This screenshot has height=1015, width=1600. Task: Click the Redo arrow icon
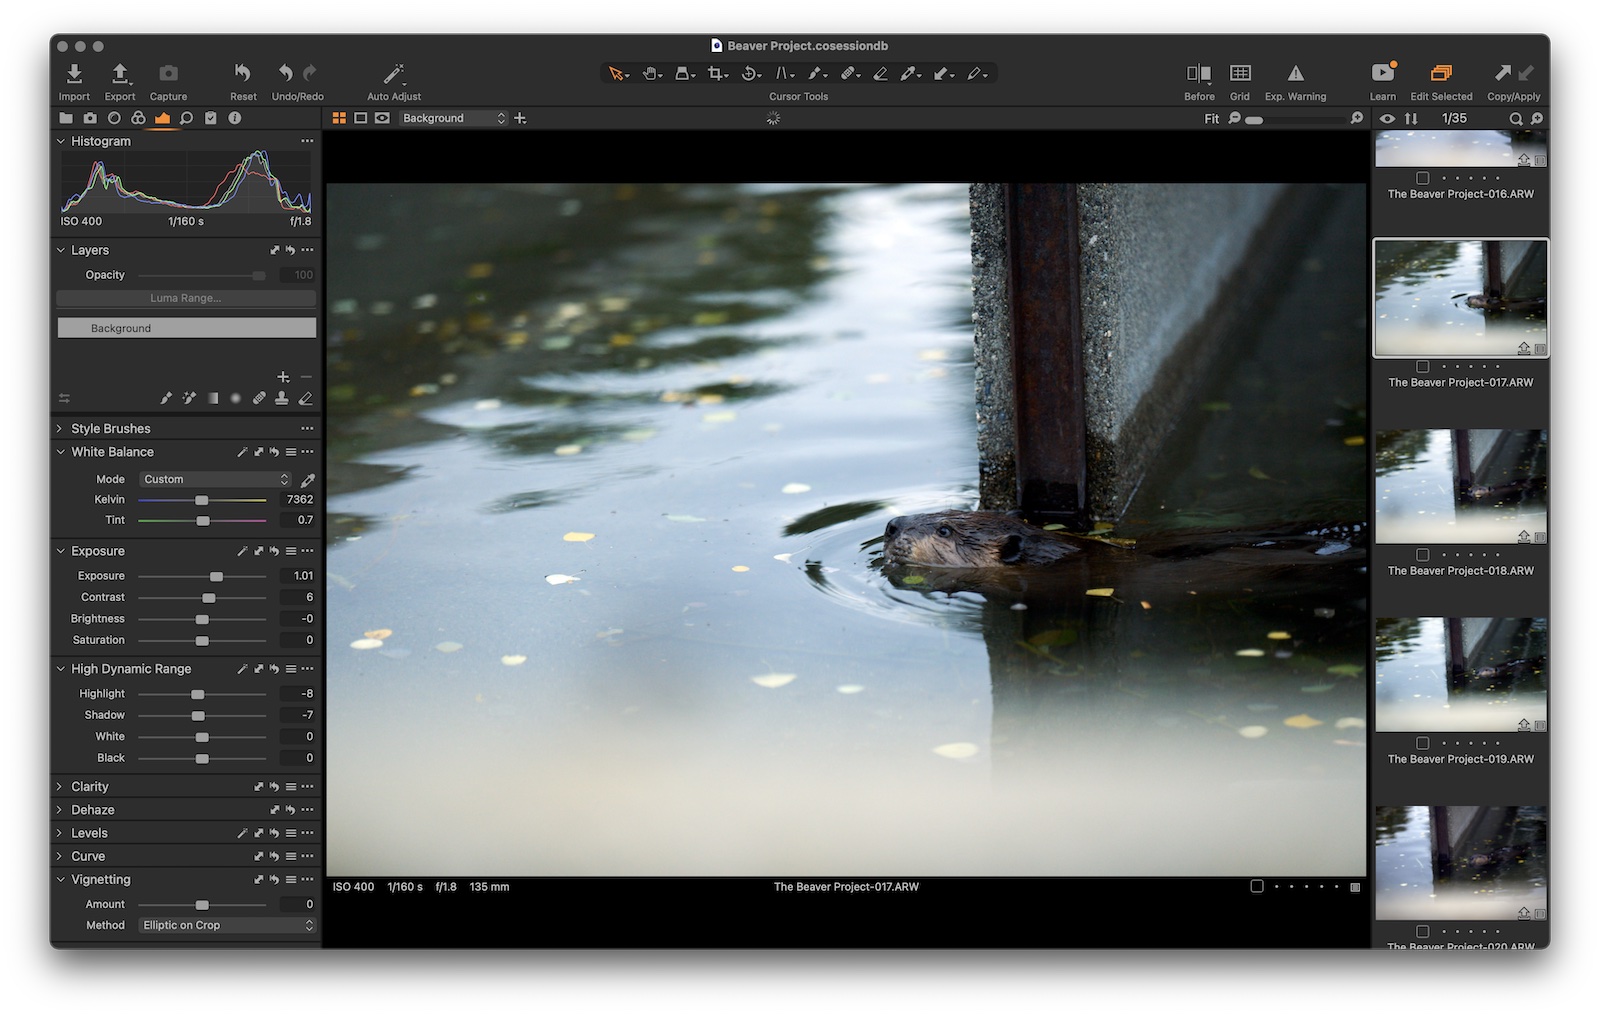[x=310, y=73]
